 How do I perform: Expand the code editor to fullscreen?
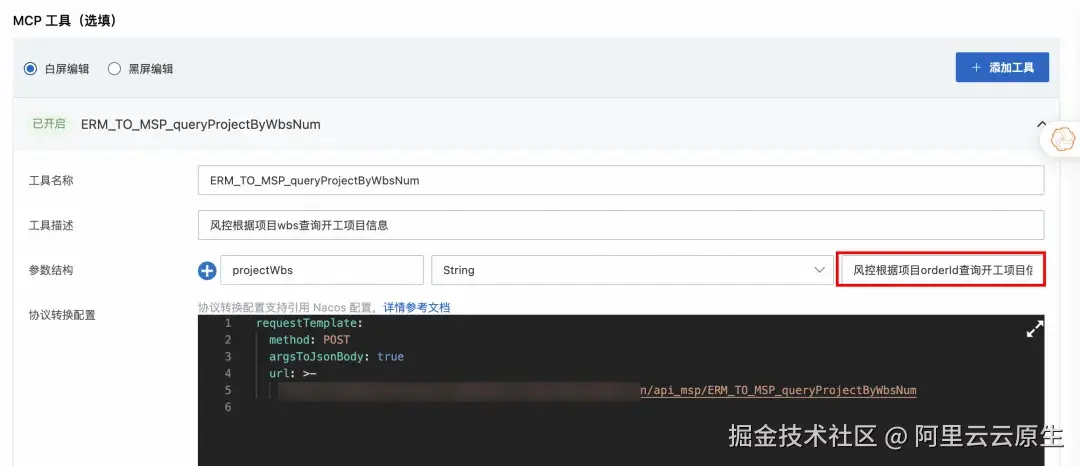(x=1035, y=330)
